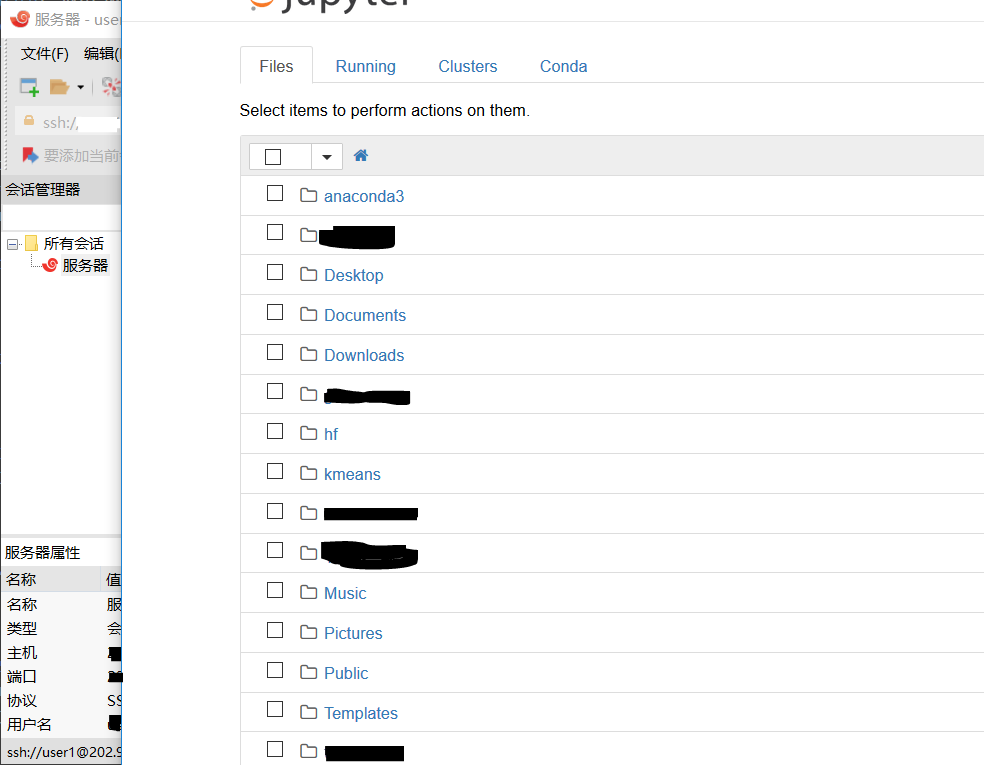Collapse the 所有会话 tree node
Viewport: 984px width, 765px height.
pyautogui.click(x=12, y=244)
